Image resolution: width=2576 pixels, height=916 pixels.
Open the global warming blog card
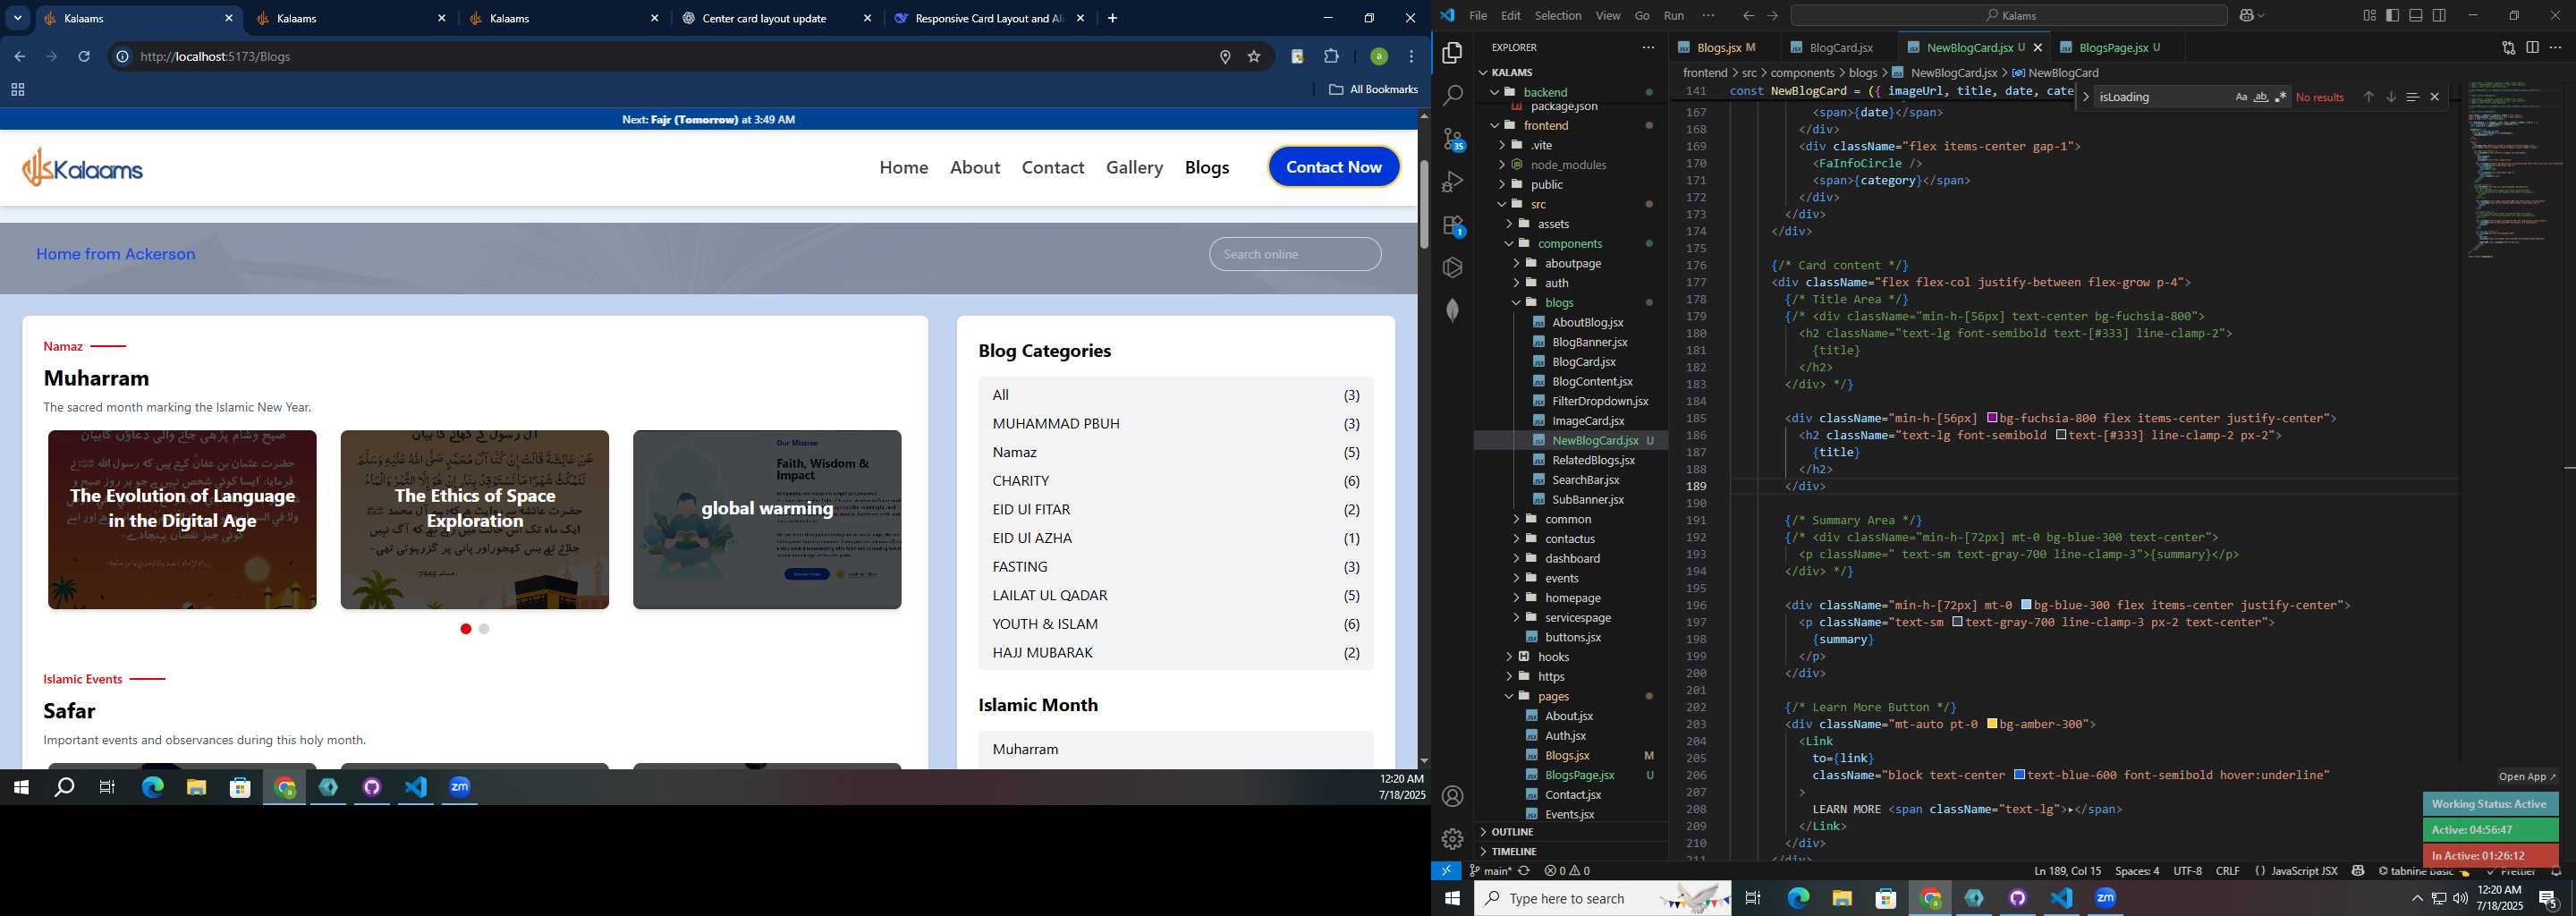(767, 519)
